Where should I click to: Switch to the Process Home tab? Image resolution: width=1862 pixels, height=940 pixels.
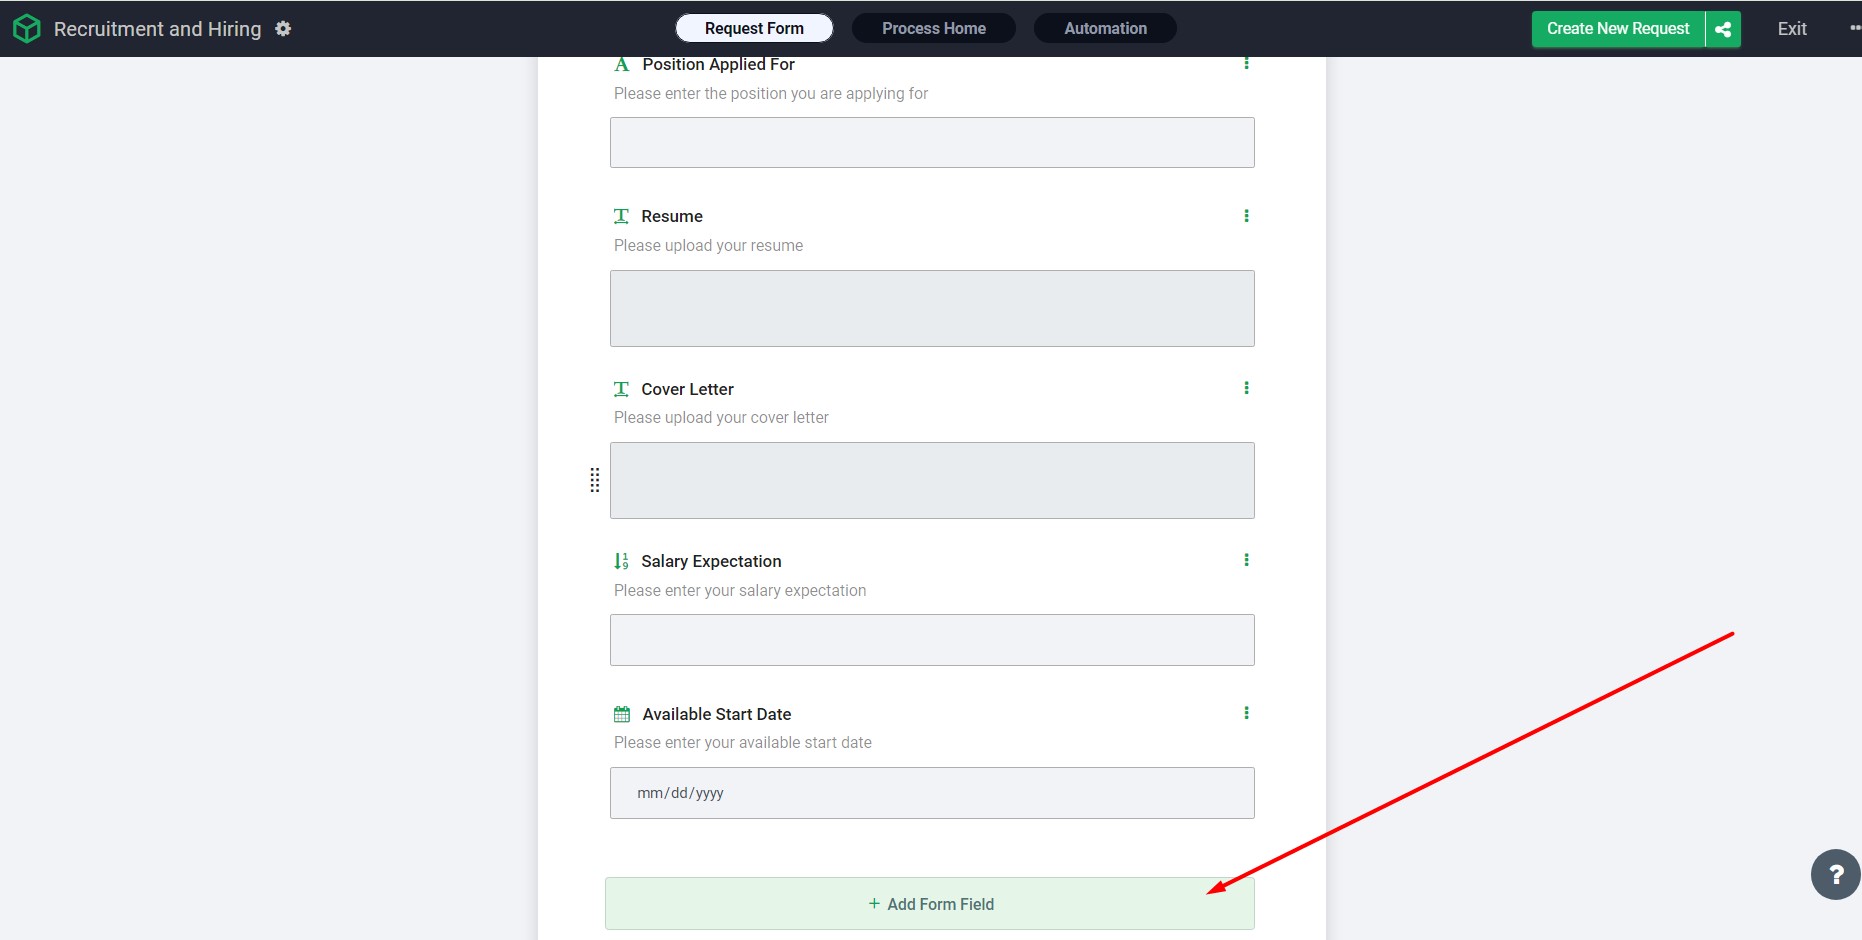pos(933,28)
